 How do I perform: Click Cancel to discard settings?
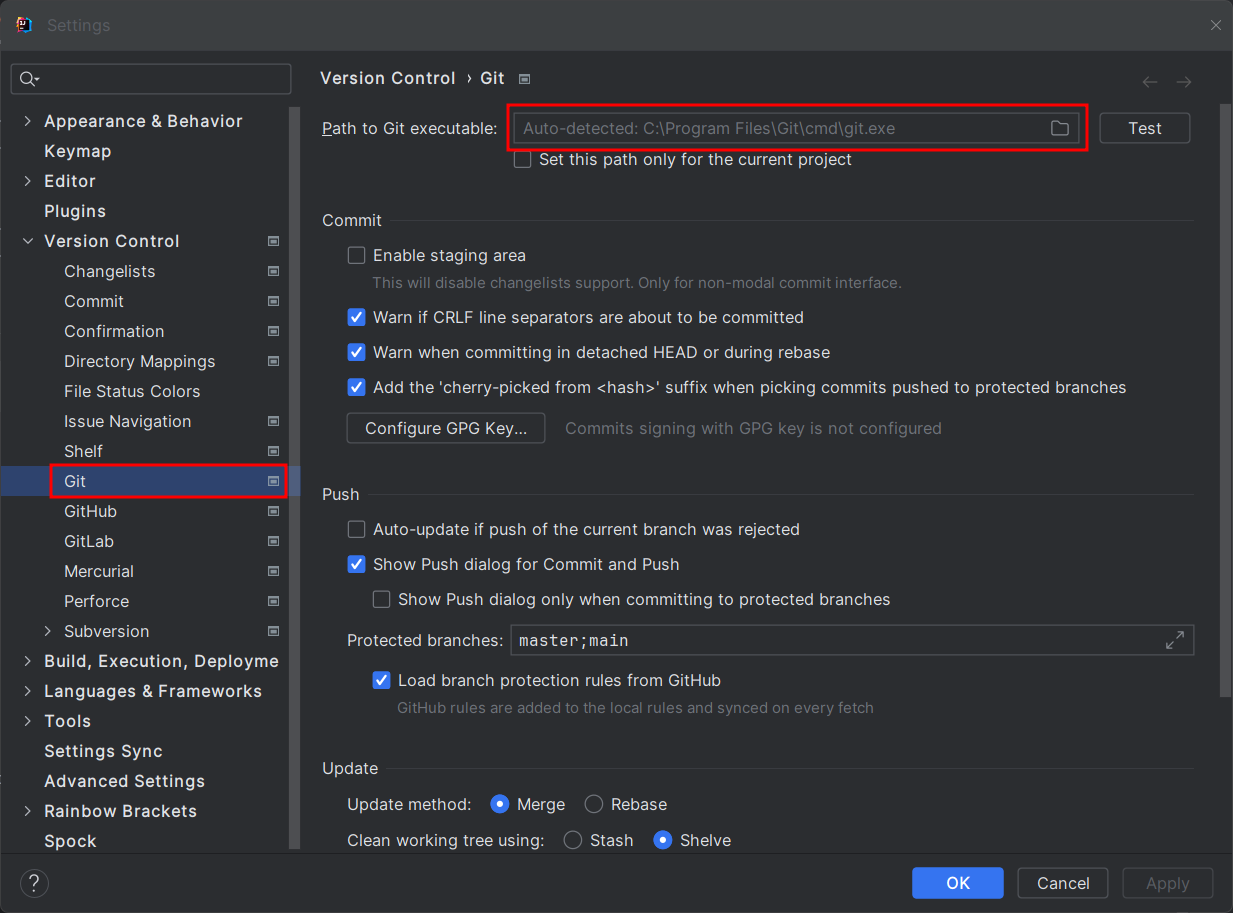coord(1063,883)
